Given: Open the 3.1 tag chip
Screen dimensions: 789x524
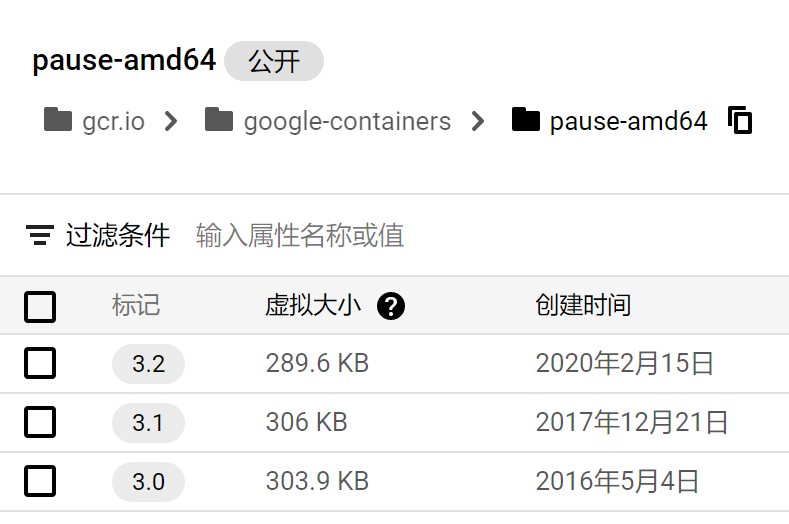Looking at the screenshot, I should click(x=148, y=422).
